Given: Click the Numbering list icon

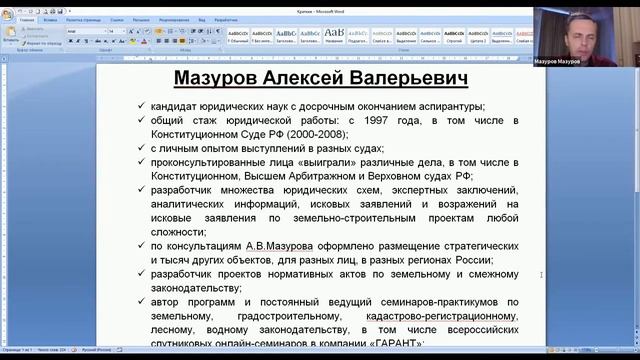Looking at the screenshot, I should (x=170, y=31).
